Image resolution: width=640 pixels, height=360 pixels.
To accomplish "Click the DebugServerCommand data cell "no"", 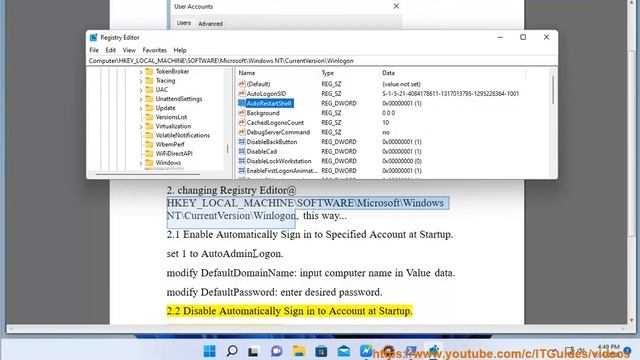I will point(386,132).
